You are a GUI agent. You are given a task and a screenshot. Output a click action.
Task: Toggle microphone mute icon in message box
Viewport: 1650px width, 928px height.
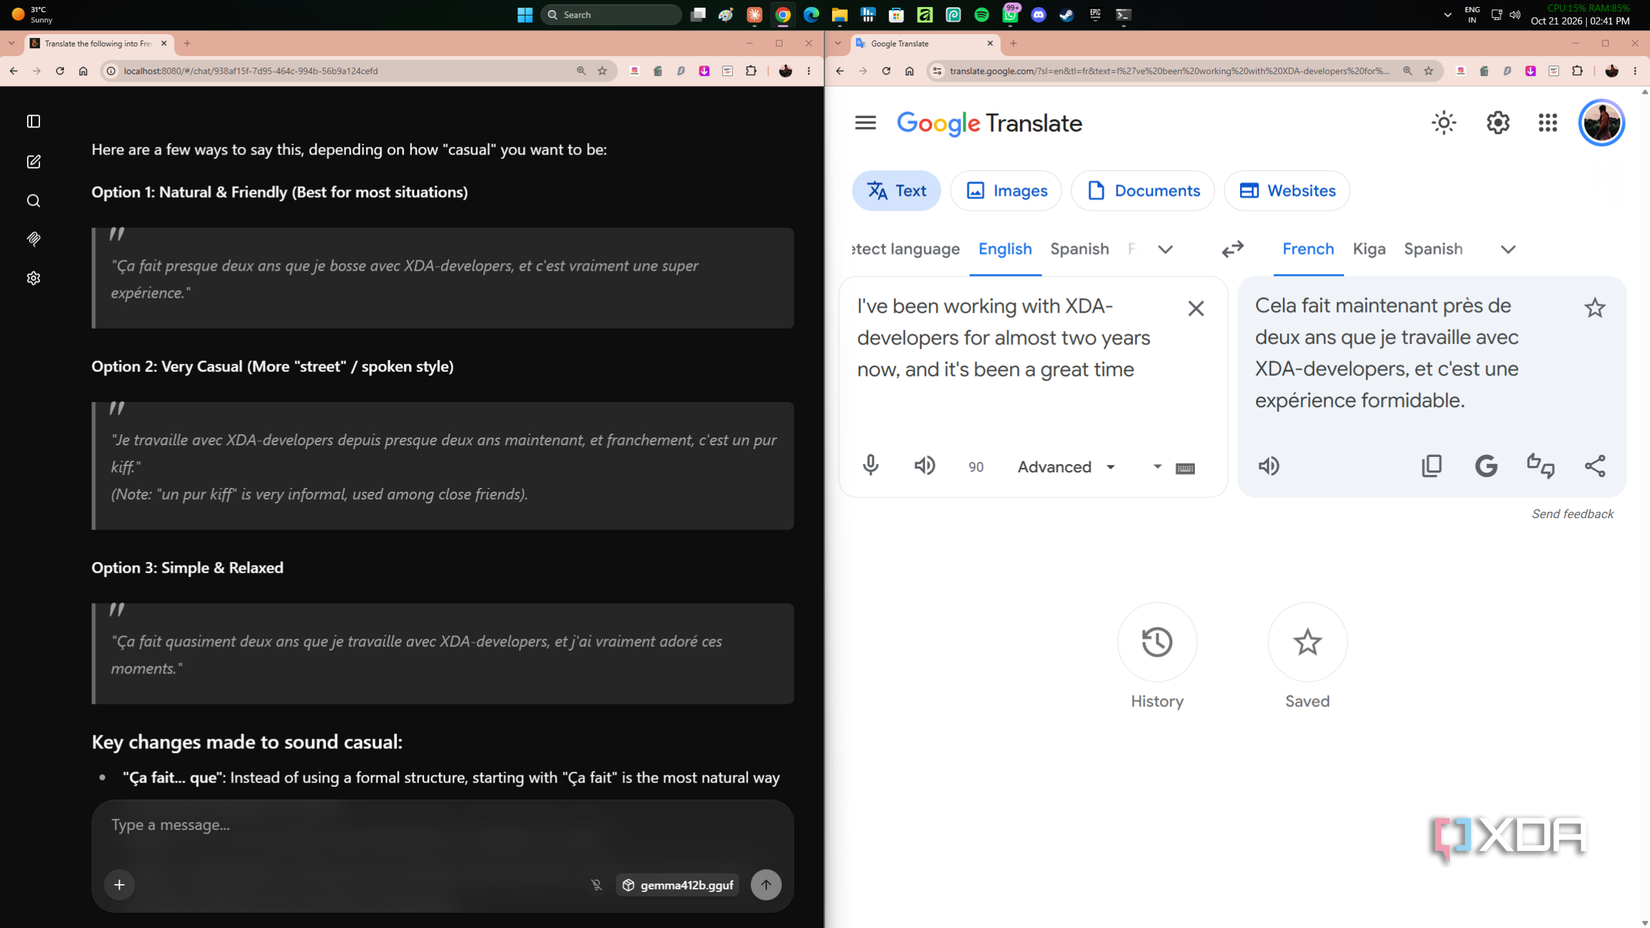[596, 885]
